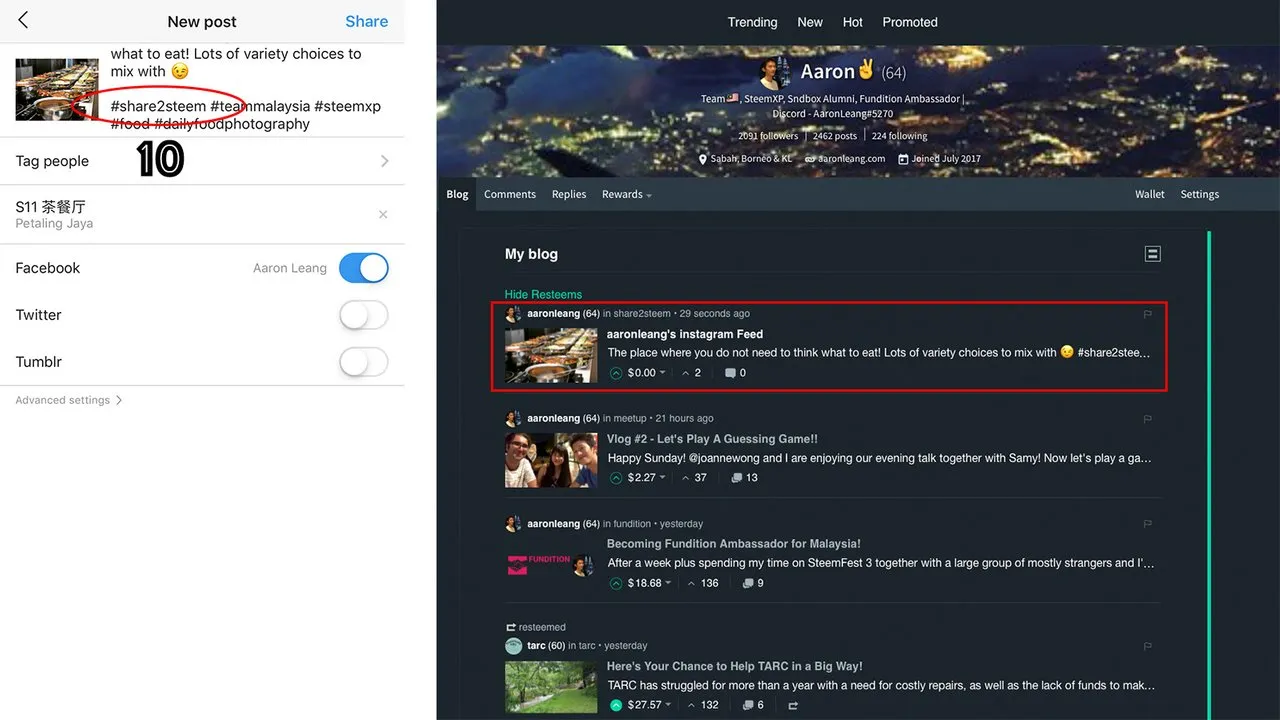This screenshot has width=1280, height=720.
Task: Share the new Instagram post
Action: click(366, 21)
